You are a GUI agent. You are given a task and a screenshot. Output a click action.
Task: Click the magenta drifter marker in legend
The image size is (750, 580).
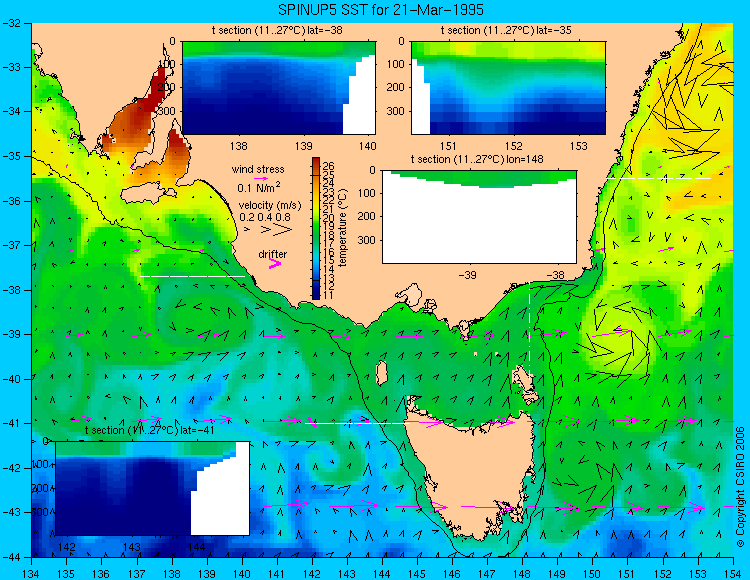[x=275, y=263]
